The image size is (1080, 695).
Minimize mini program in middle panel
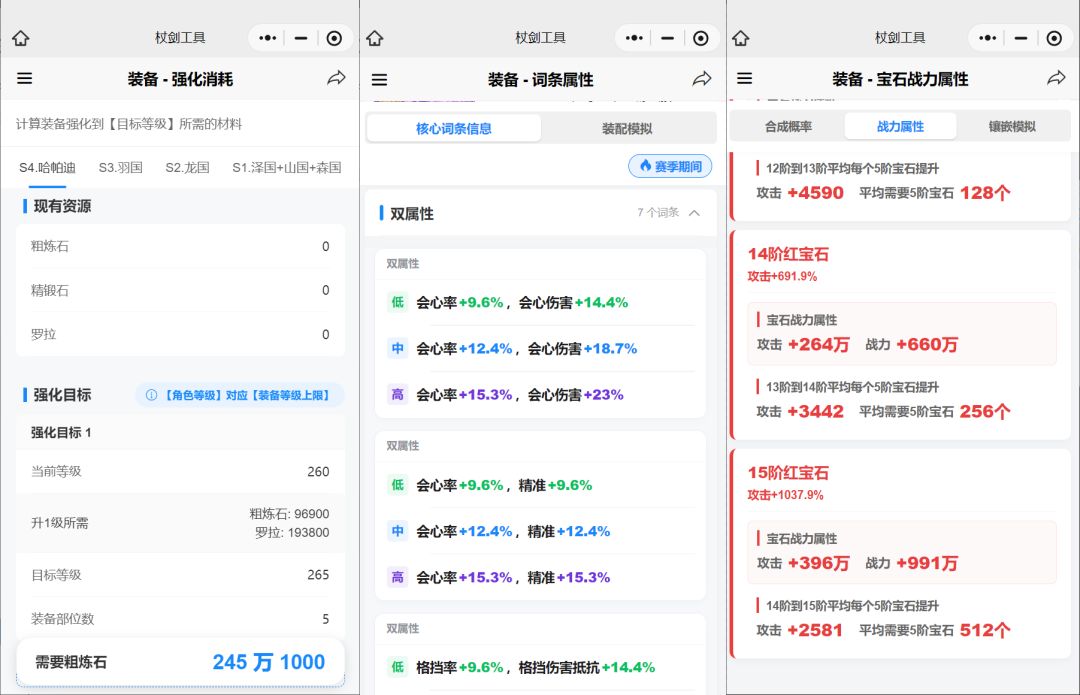(667, 39)
